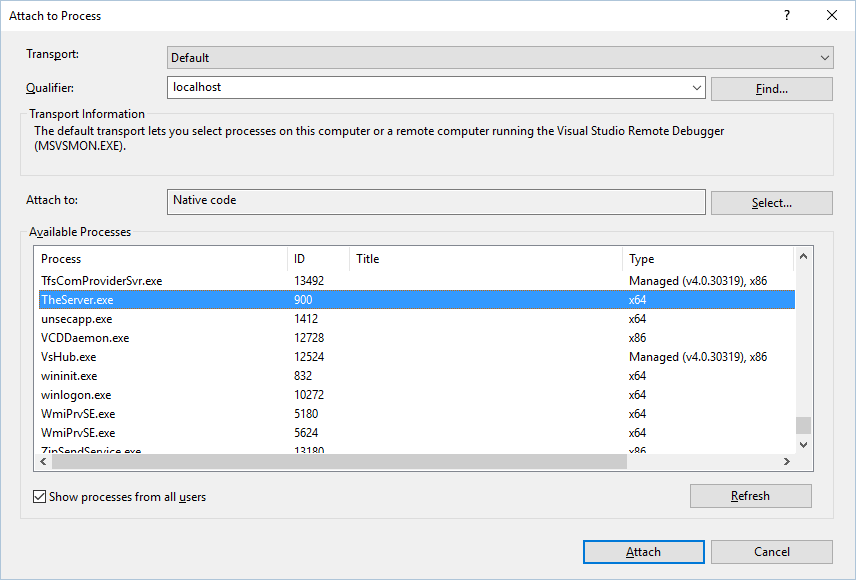Select the winlogon.exe process

pyautogui.click(x=76, y=395)
